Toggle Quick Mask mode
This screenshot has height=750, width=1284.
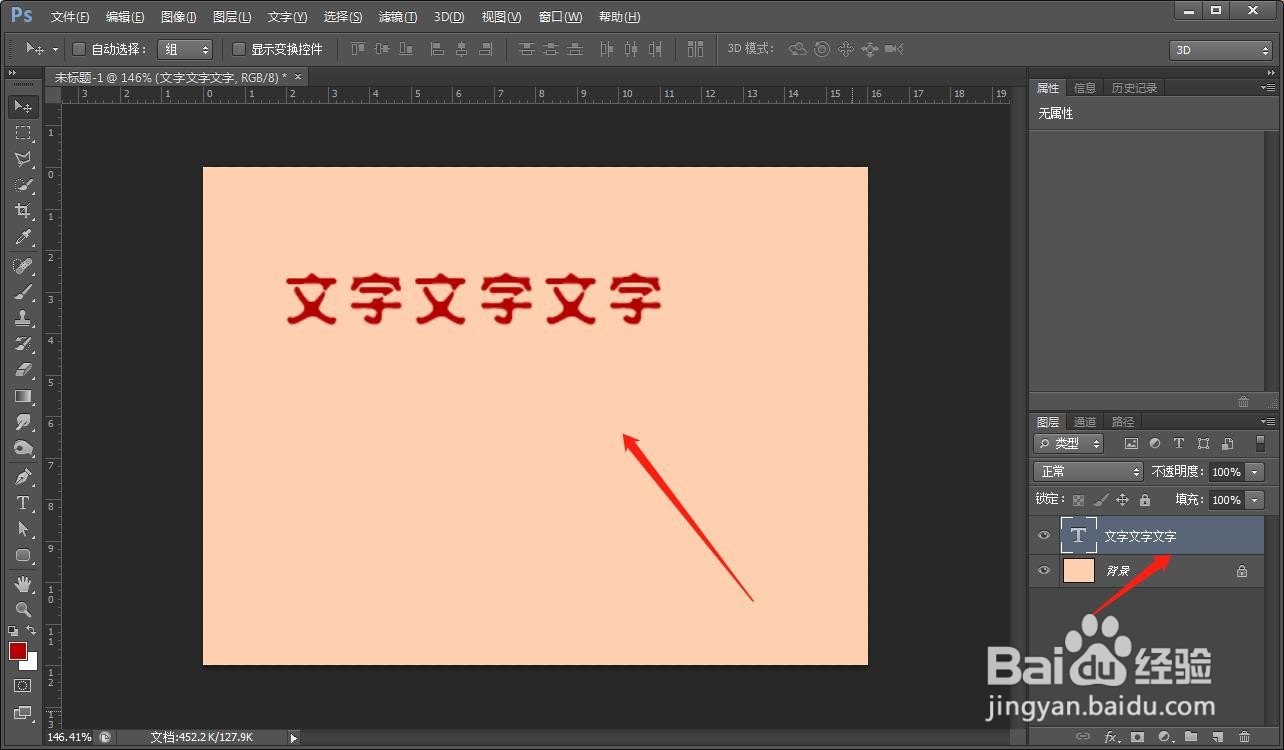tap(23, 686)
